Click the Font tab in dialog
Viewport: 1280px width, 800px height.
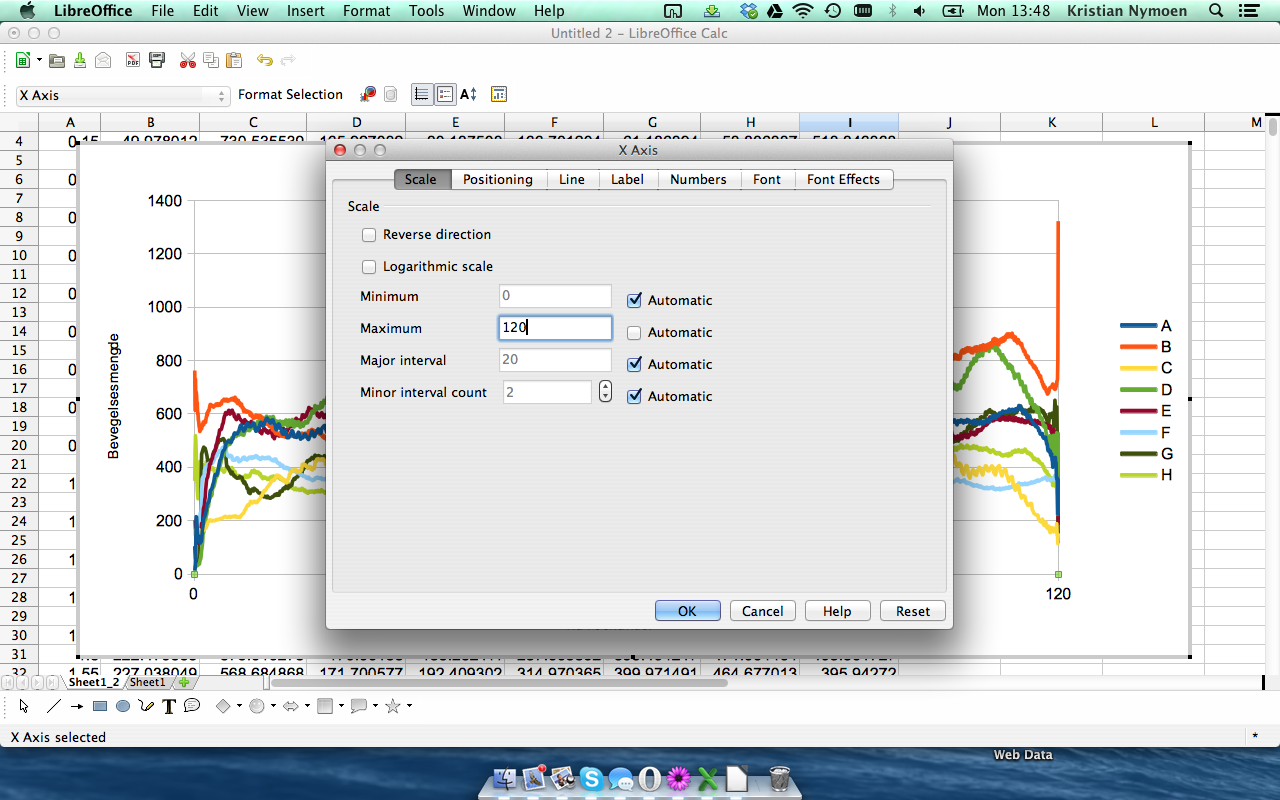coord(767,179)
